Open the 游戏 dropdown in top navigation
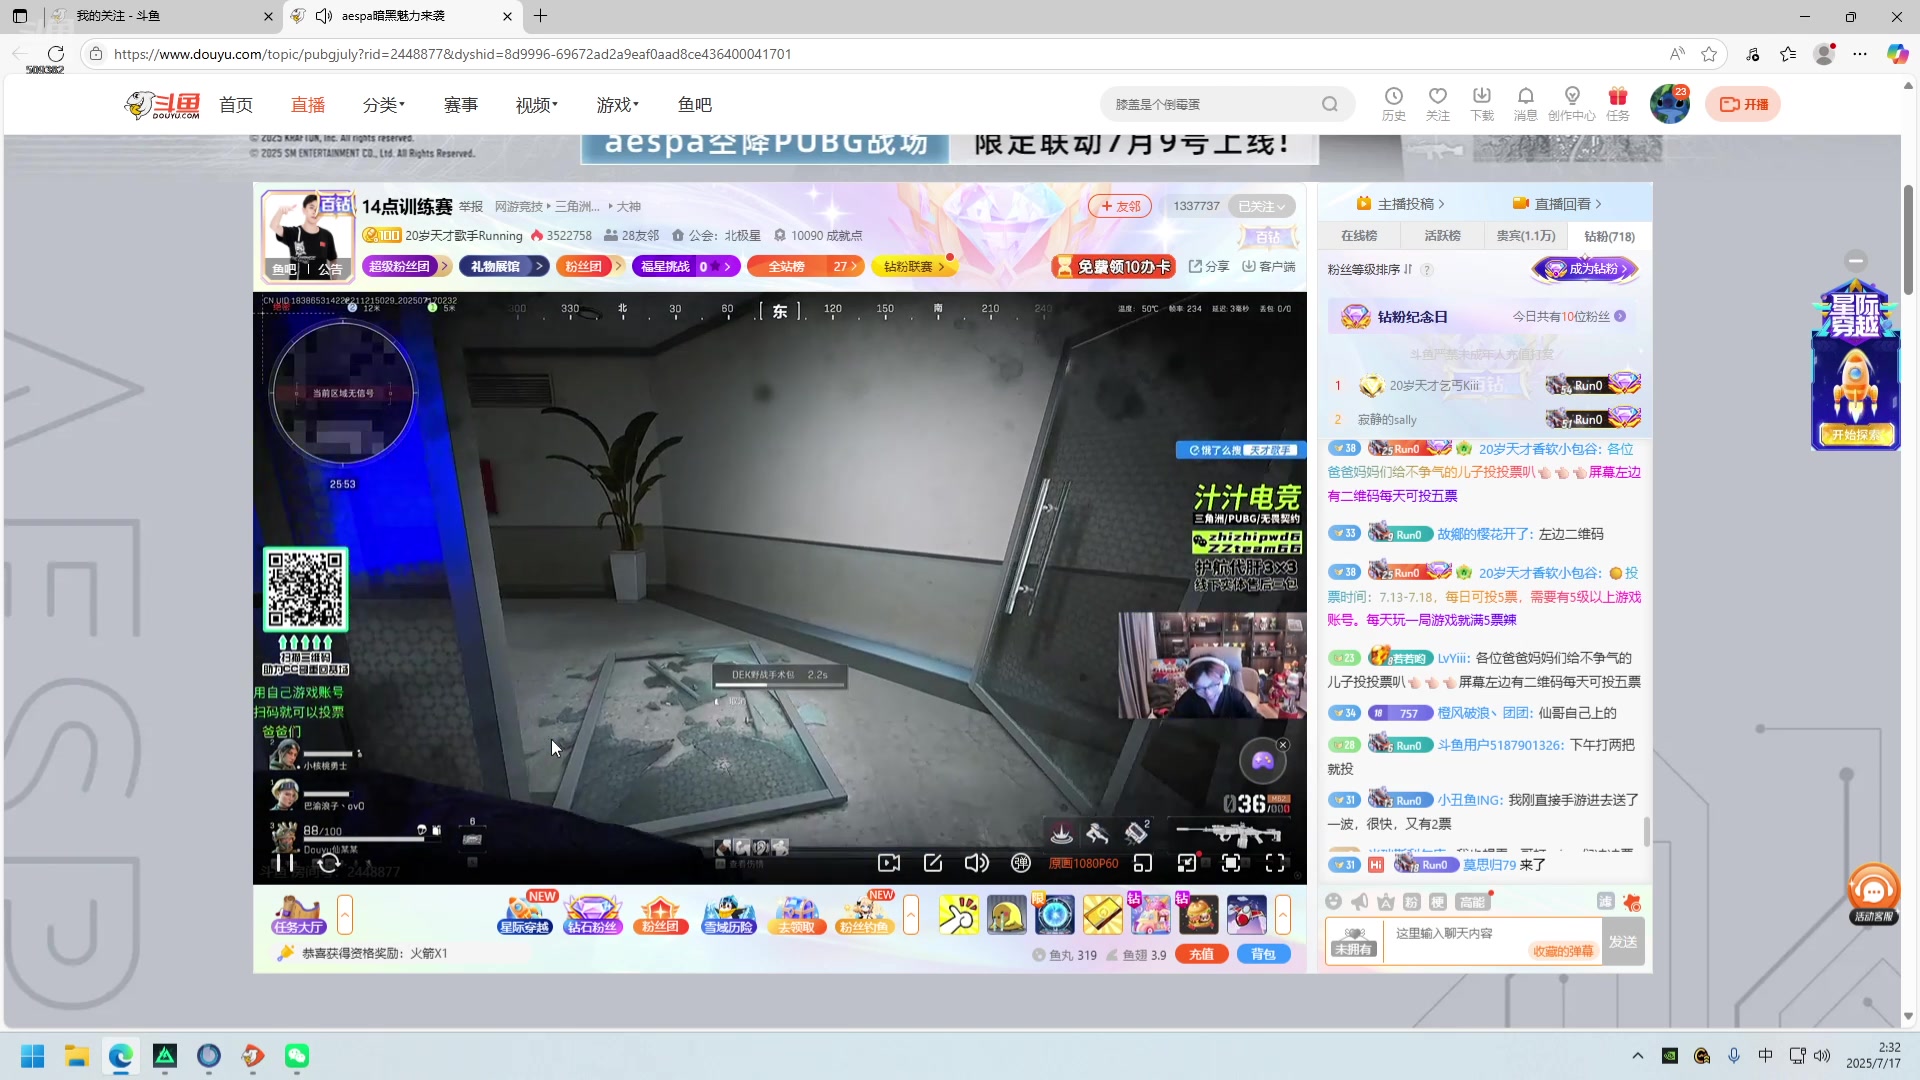Screen dimensions: 1920x1080 tap(617, 105)
